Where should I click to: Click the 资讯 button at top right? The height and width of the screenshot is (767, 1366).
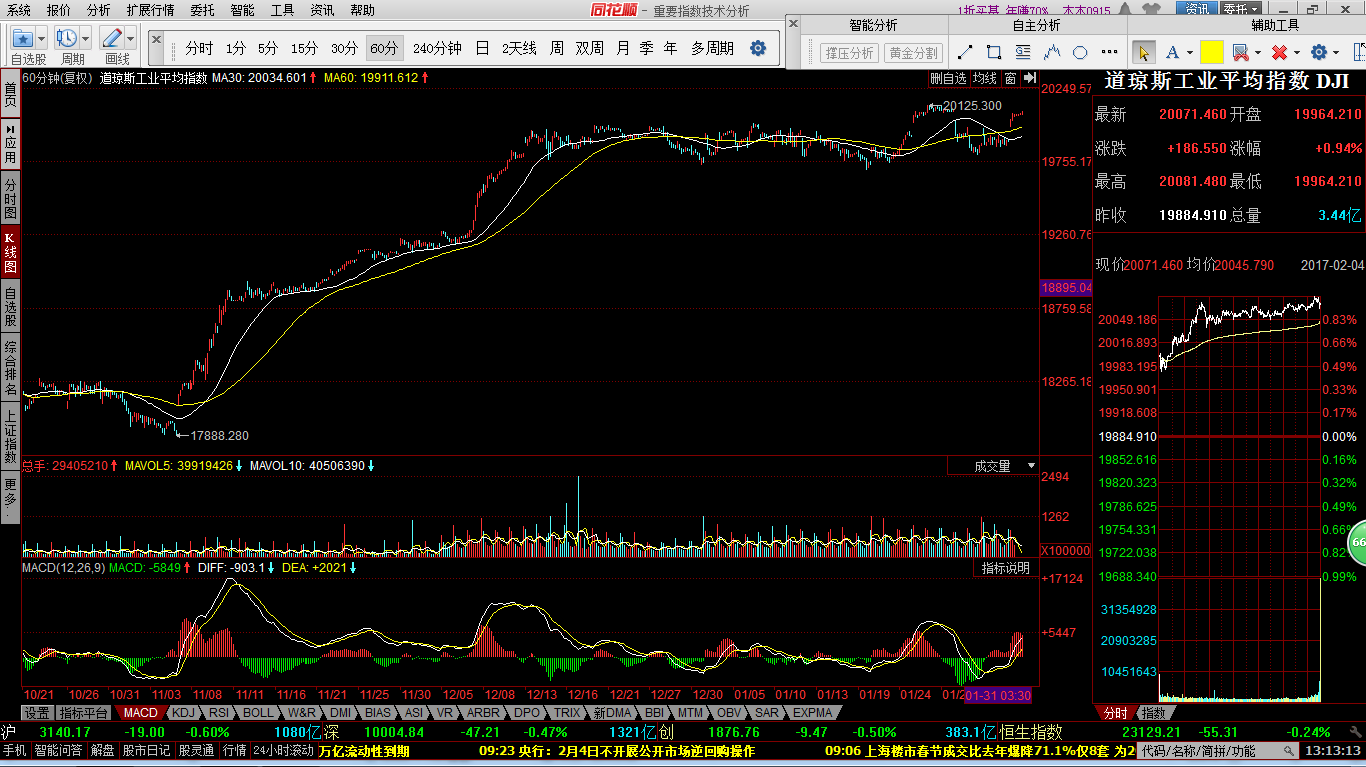point(1196,9)
